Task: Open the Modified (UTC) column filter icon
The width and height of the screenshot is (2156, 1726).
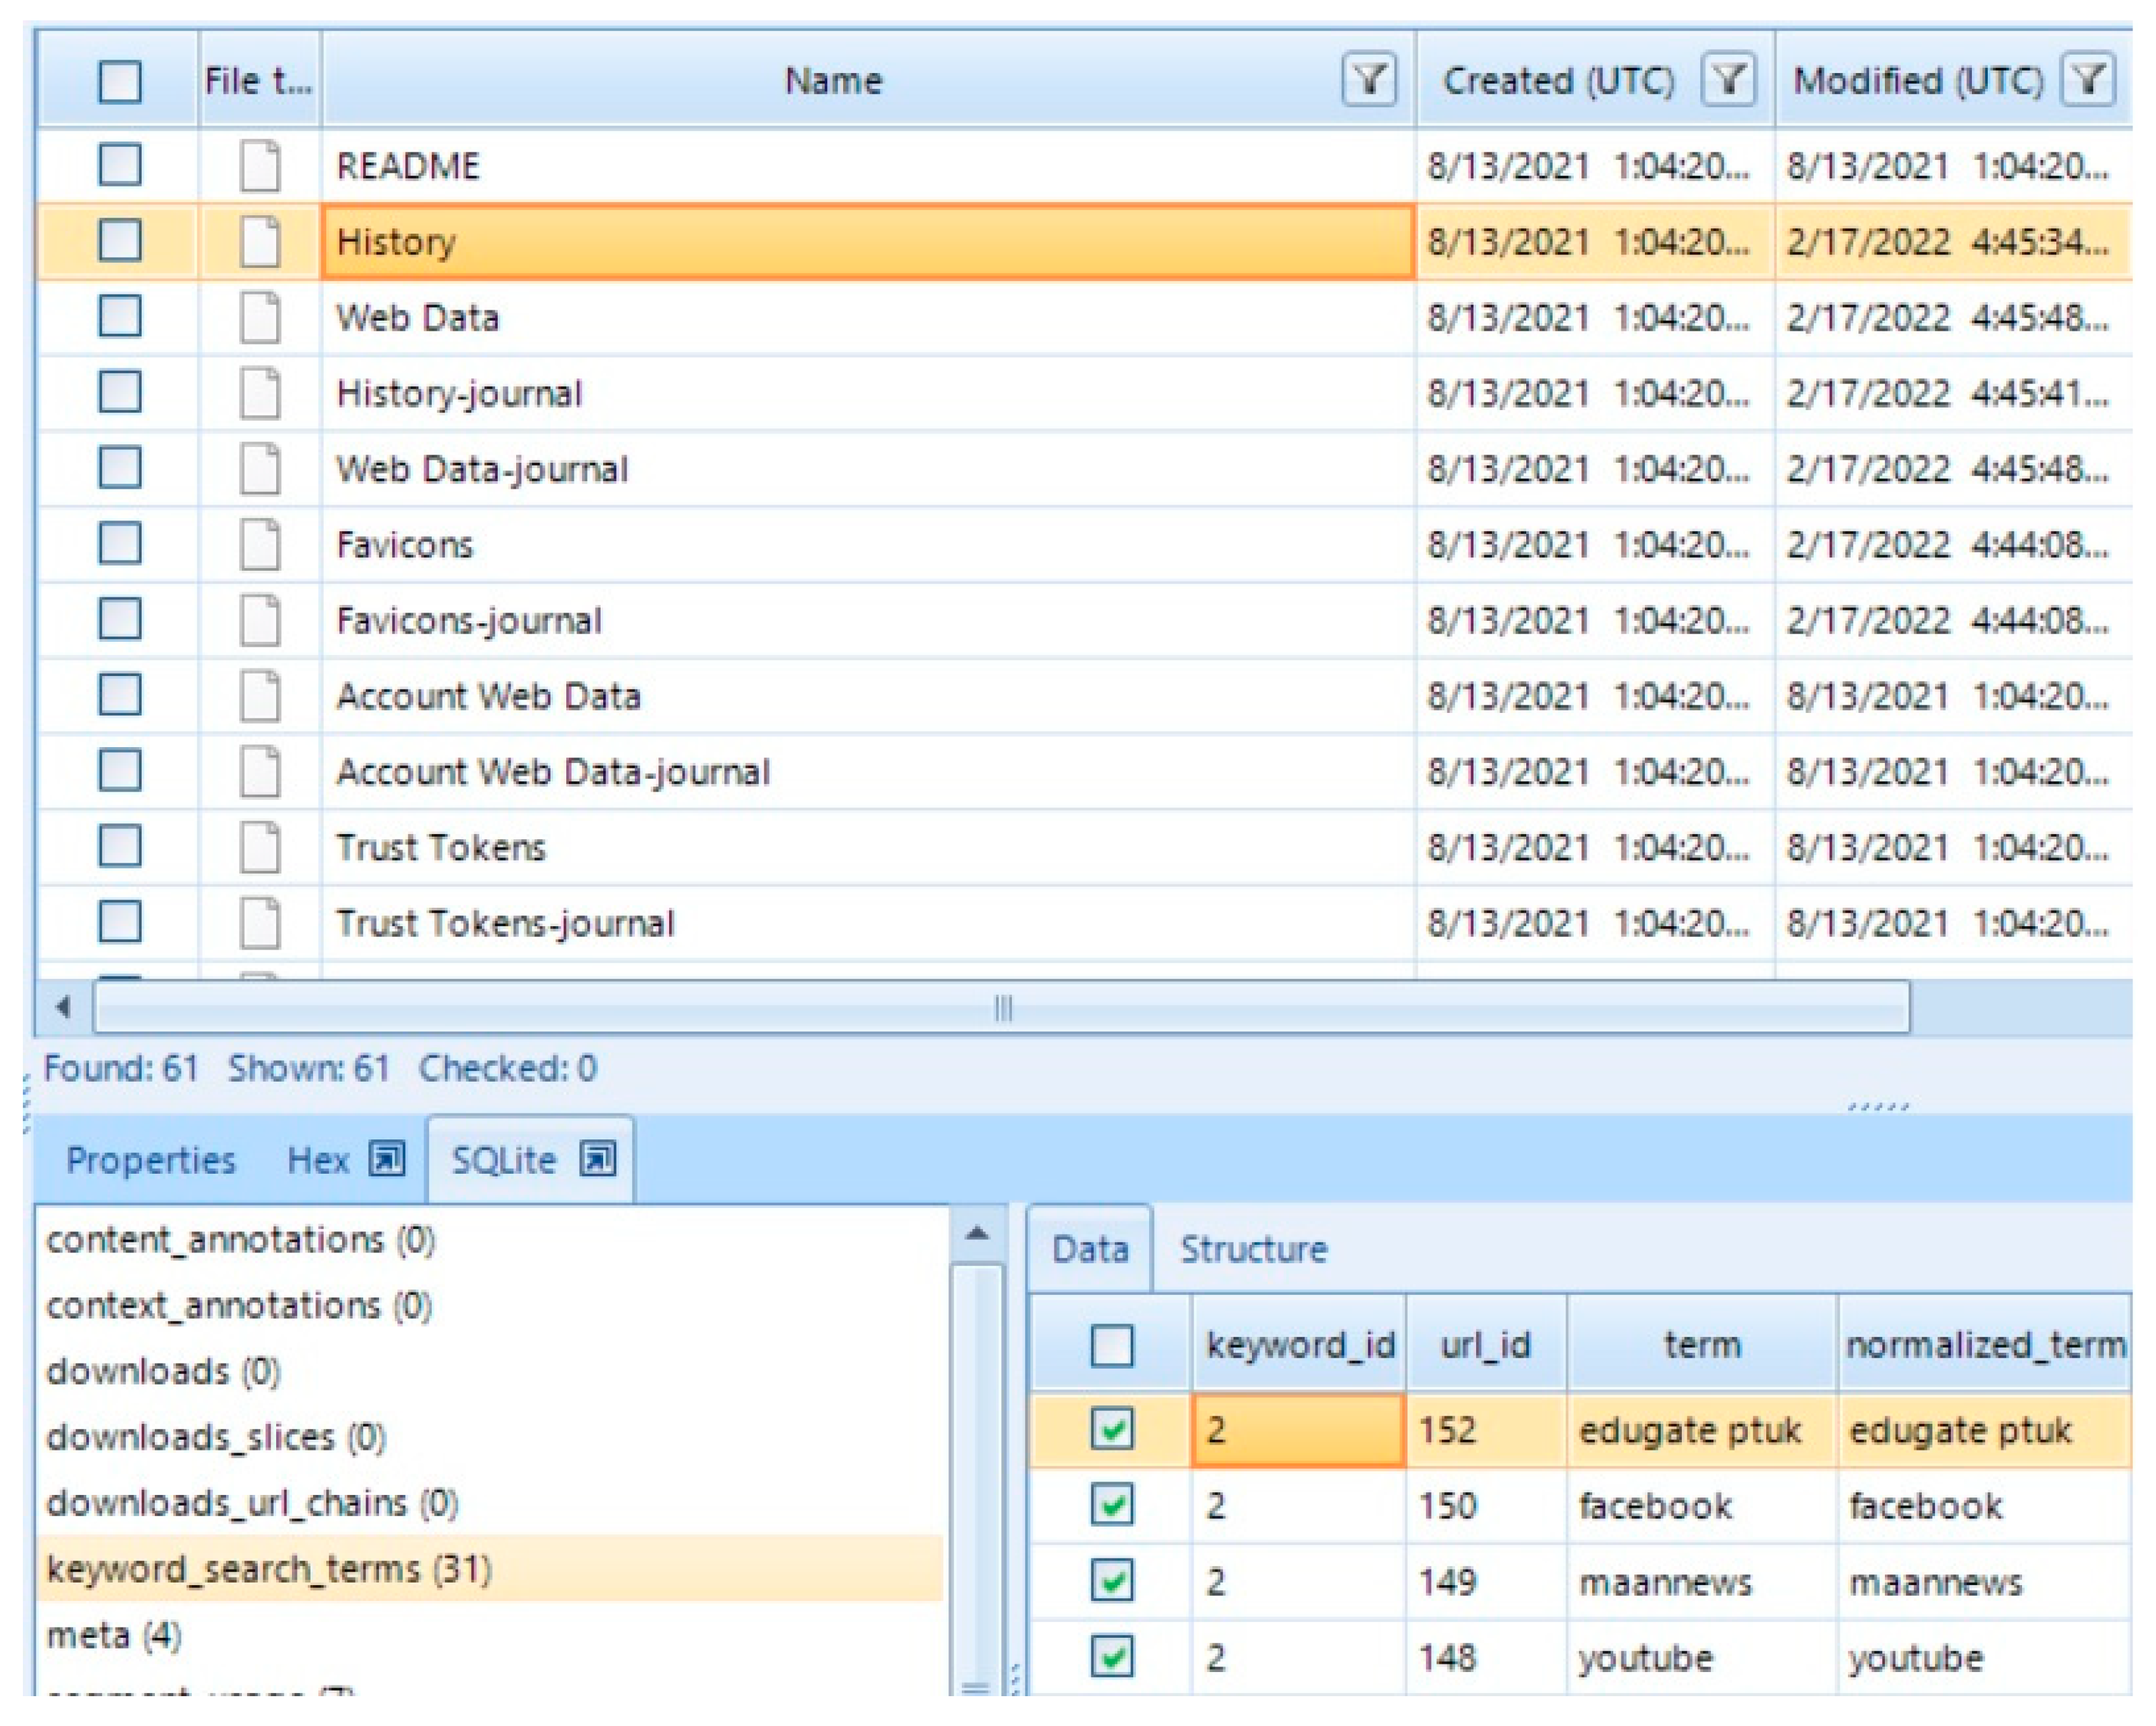Action: [x=2087, y=79]
